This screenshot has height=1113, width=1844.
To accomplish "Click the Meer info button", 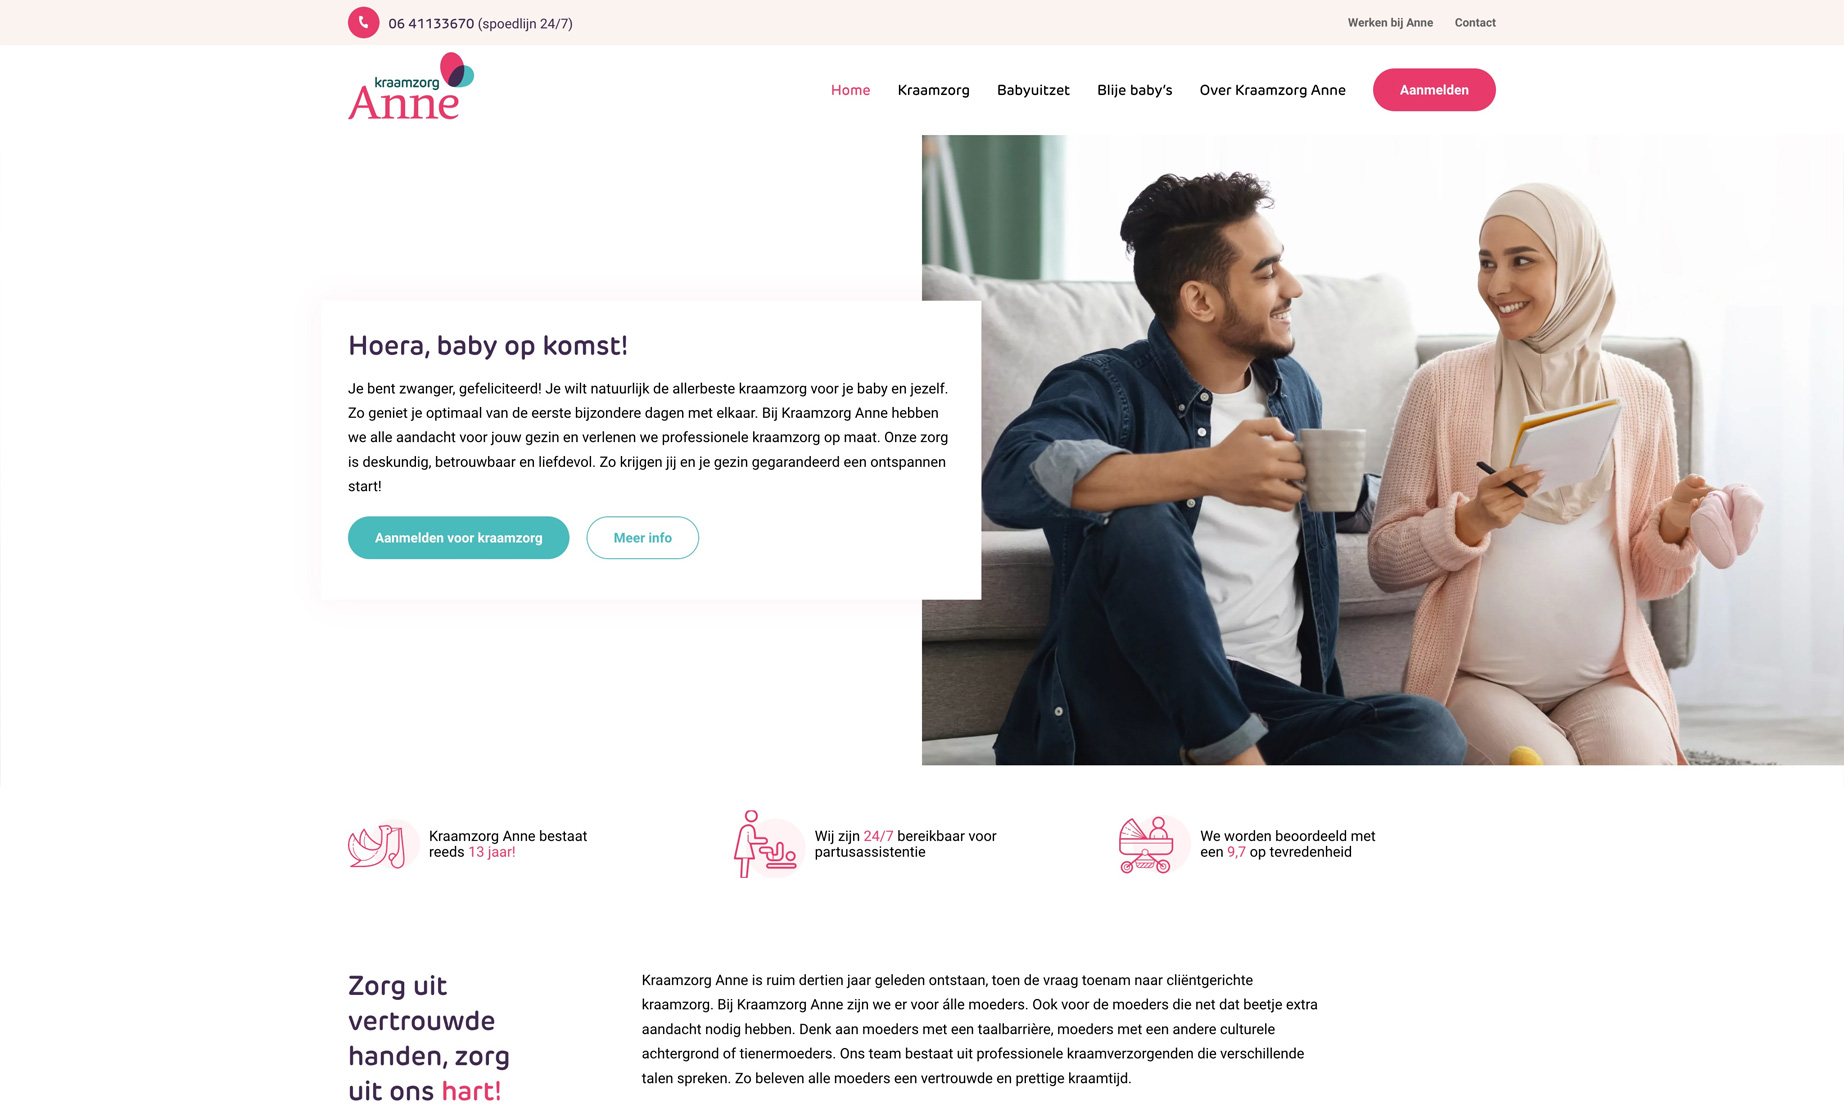I will click(642, 538).
